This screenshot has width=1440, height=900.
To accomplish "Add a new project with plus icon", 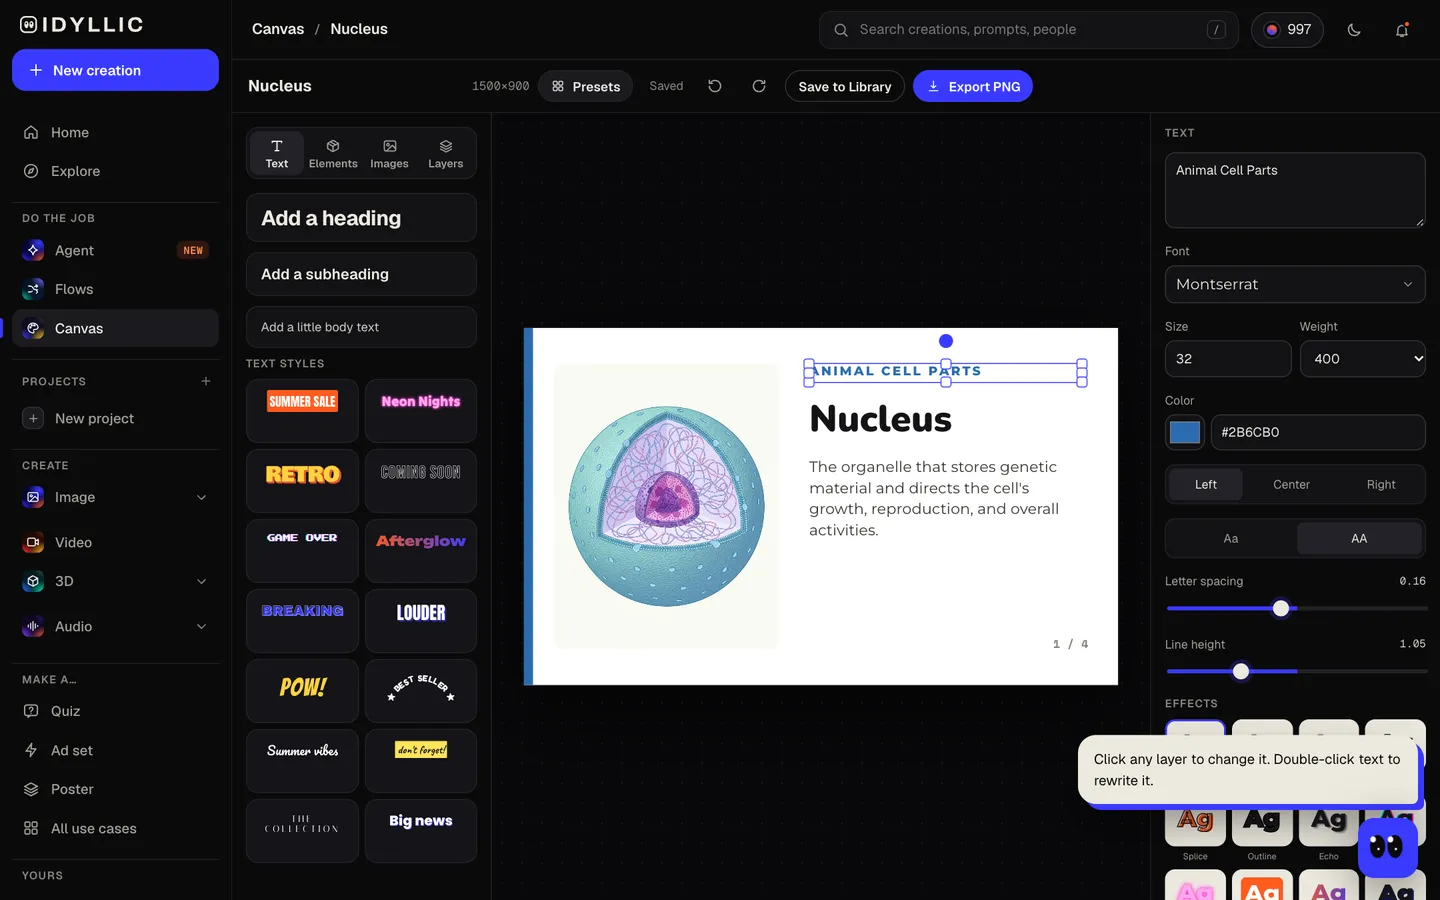I will [206, 381].
